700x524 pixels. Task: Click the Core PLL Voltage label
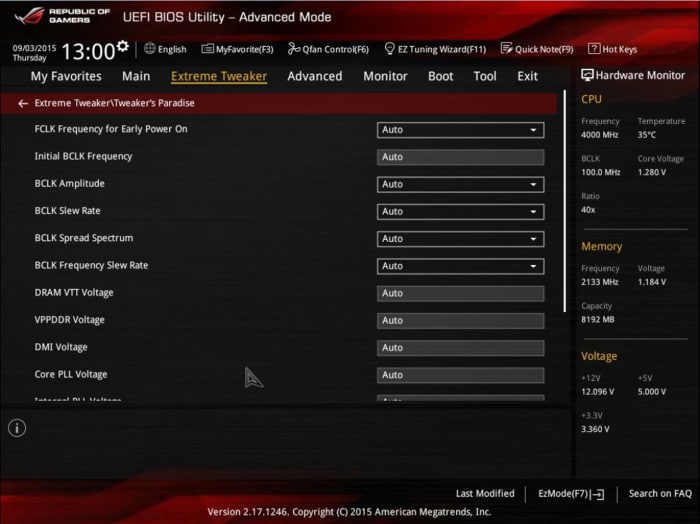(71, 374)
